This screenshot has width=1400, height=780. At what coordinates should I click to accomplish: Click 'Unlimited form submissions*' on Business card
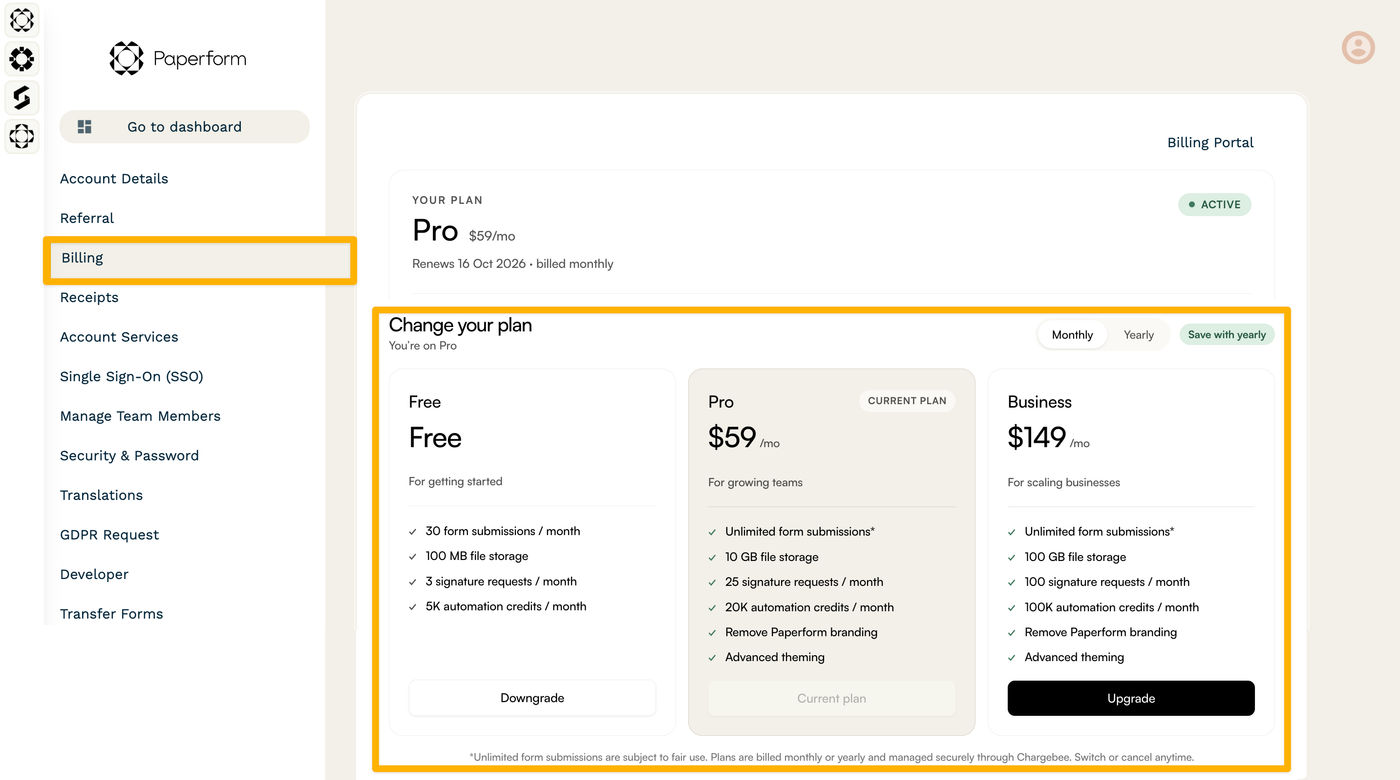1100,532
